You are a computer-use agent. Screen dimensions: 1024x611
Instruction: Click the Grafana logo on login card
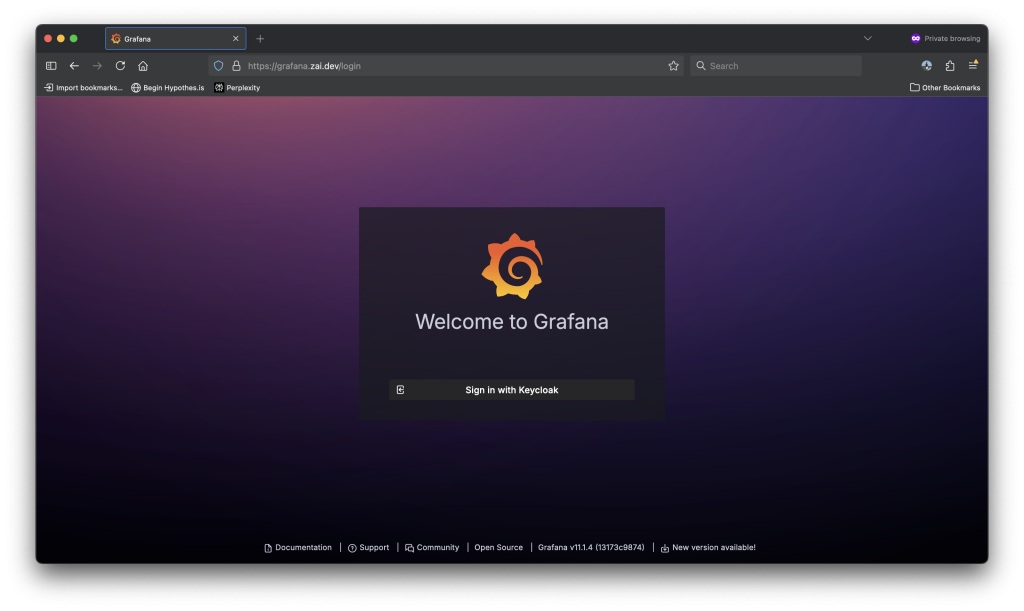(512, 266)
